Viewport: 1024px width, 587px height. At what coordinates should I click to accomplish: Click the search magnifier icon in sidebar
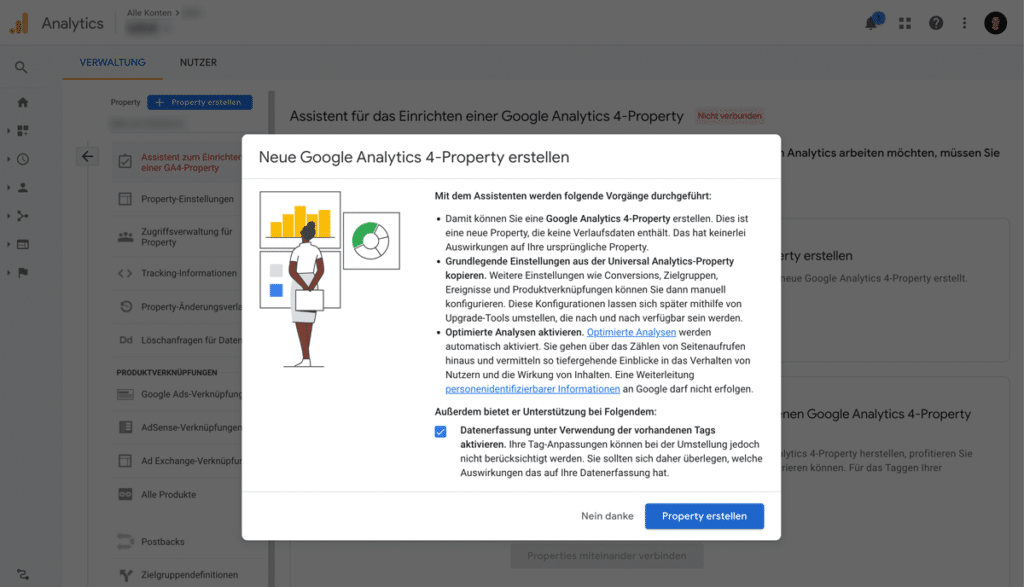click(x=21, y=67)
